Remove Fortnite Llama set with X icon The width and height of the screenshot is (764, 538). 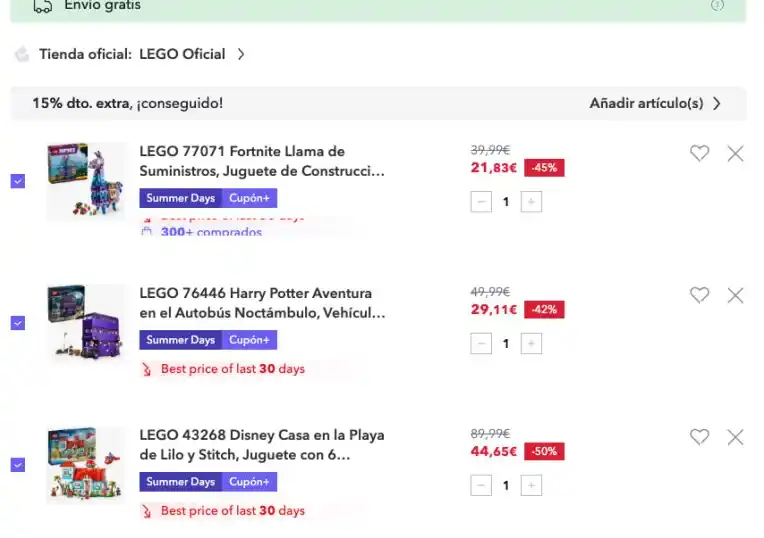[x=735, y=154]
